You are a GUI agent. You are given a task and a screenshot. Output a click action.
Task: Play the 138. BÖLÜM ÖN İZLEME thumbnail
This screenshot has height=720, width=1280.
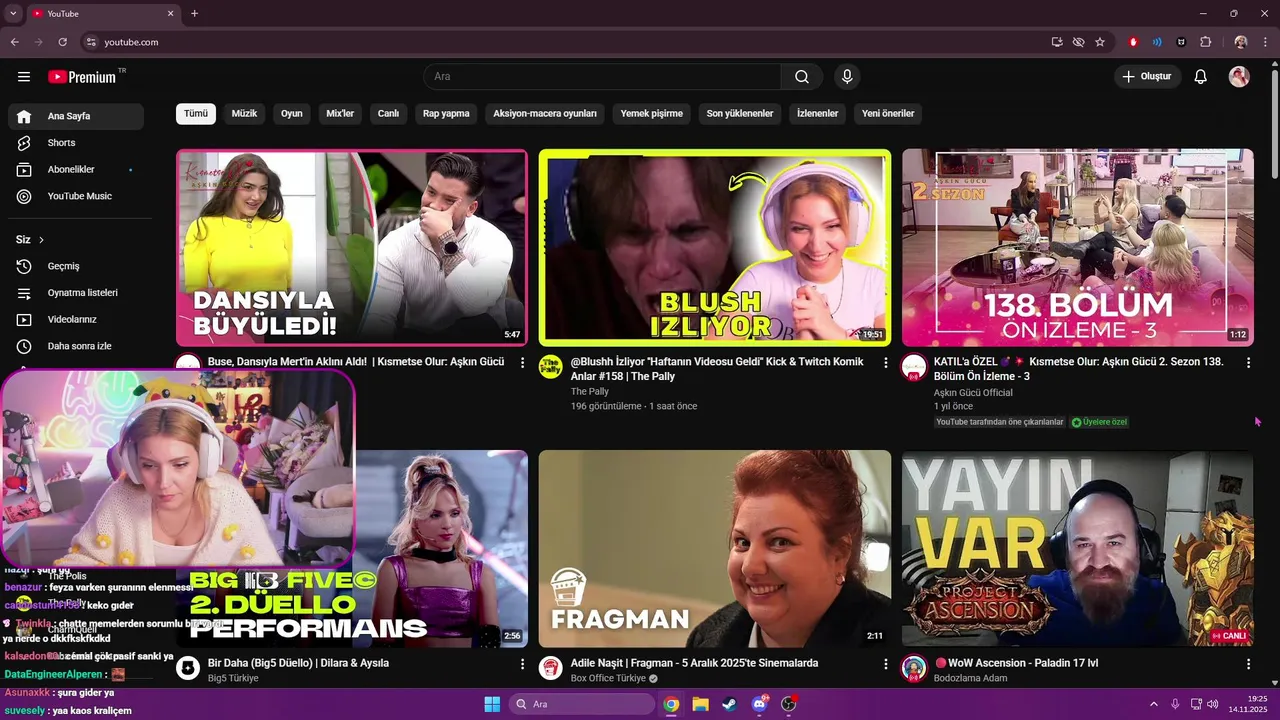1078,247
